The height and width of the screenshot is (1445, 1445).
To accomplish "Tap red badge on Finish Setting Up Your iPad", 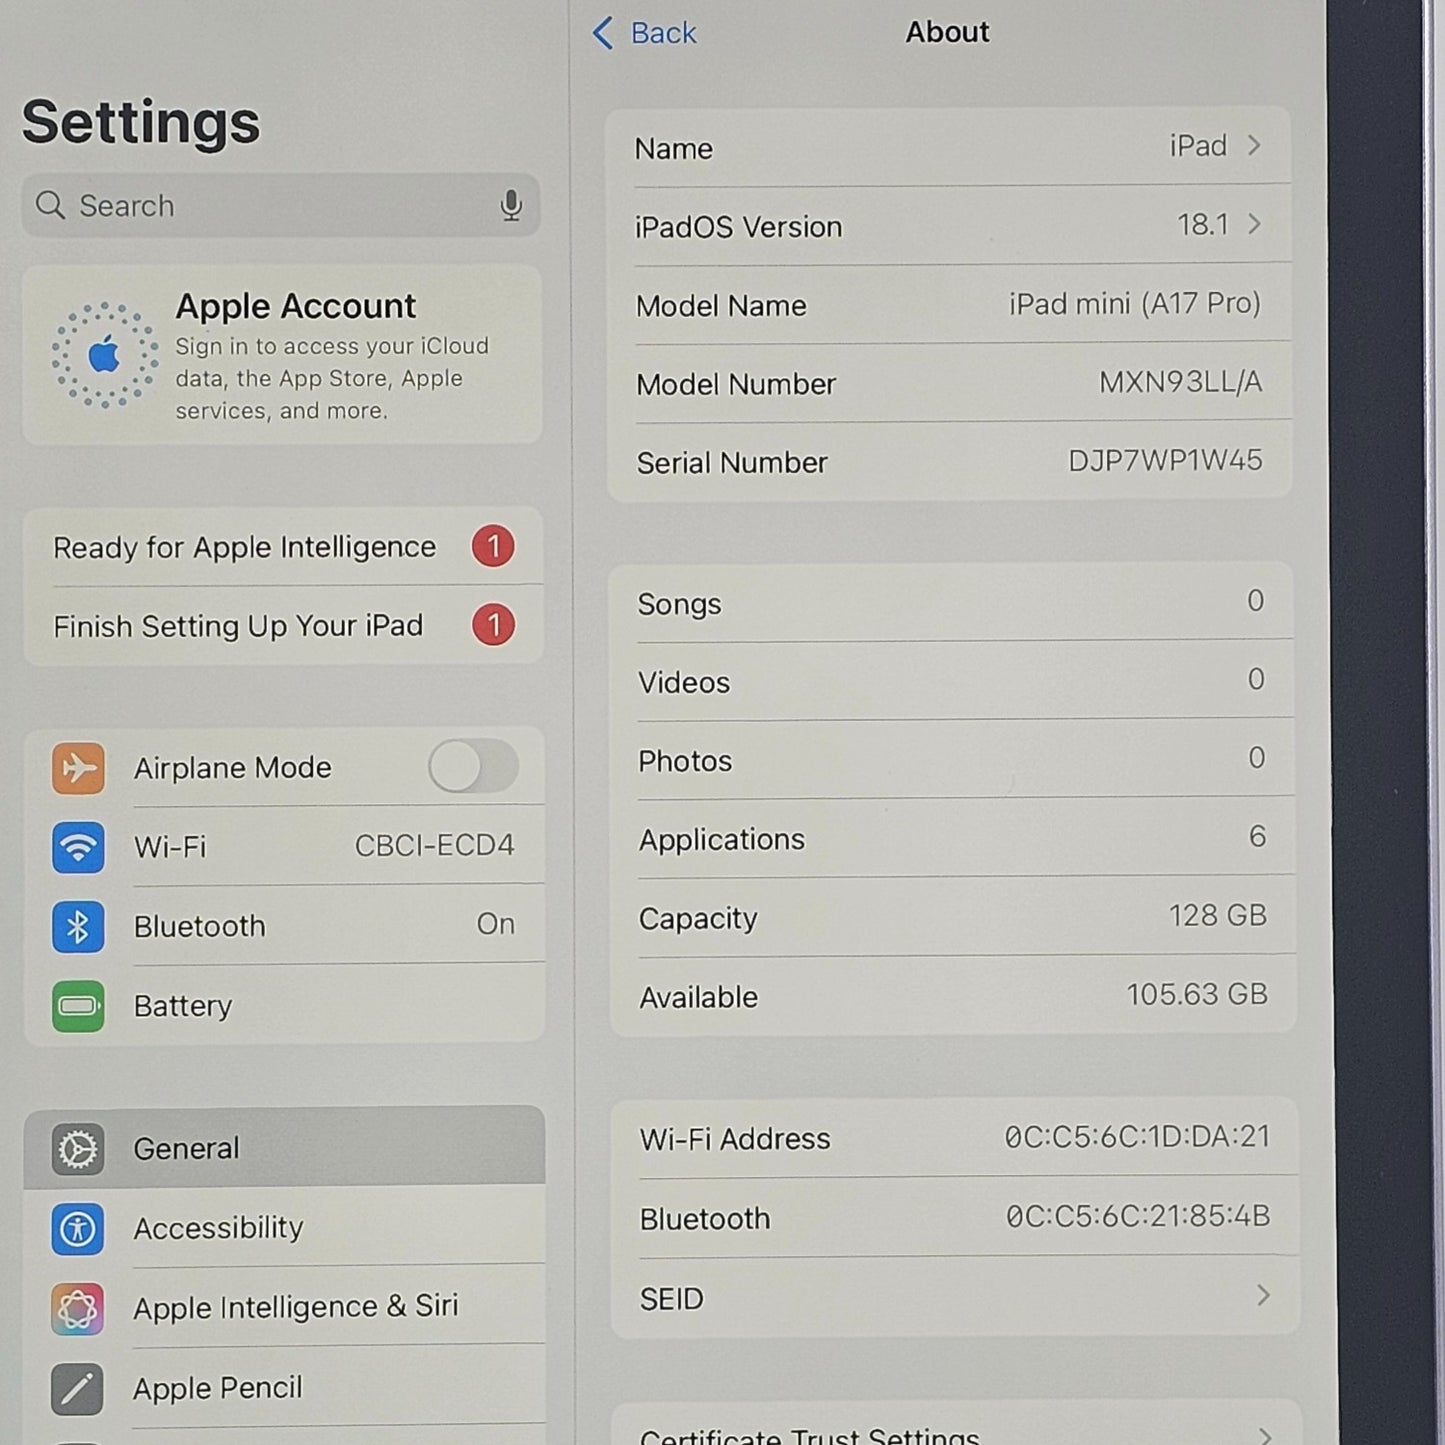I will (493, 625).
